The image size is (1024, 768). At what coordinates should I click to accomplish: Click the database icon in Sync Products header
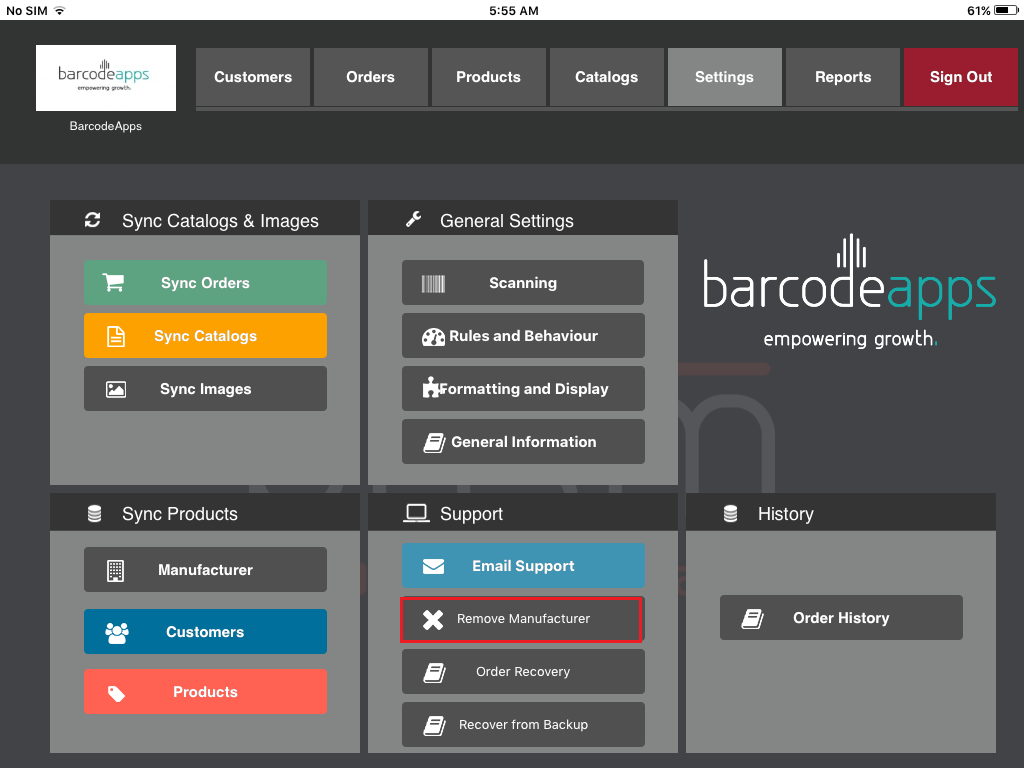pyautogui.click(x=94, y=514)
